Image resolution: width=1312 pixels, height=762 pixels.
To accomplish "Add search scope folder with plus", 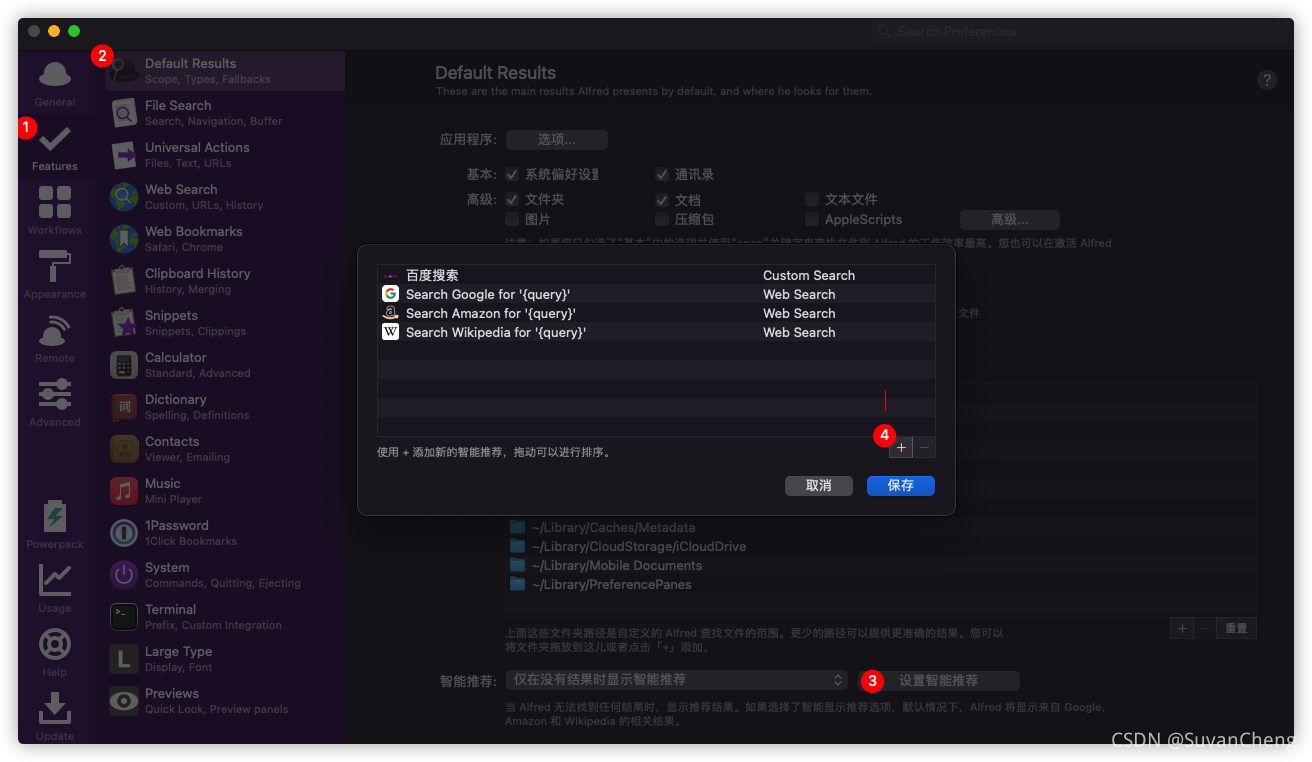I will coord(1183,628).
